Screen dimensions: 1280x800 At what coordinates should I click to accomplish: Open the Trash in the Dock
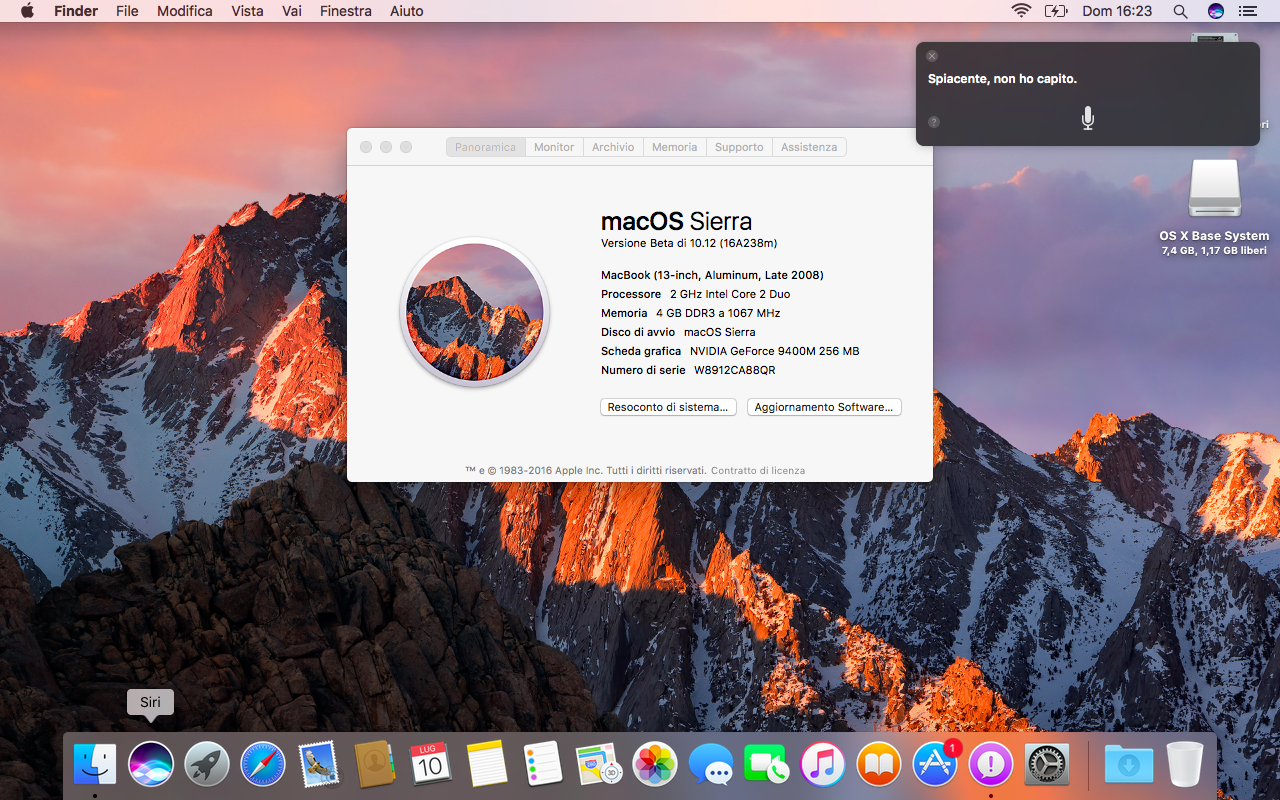click(1185, 765)
